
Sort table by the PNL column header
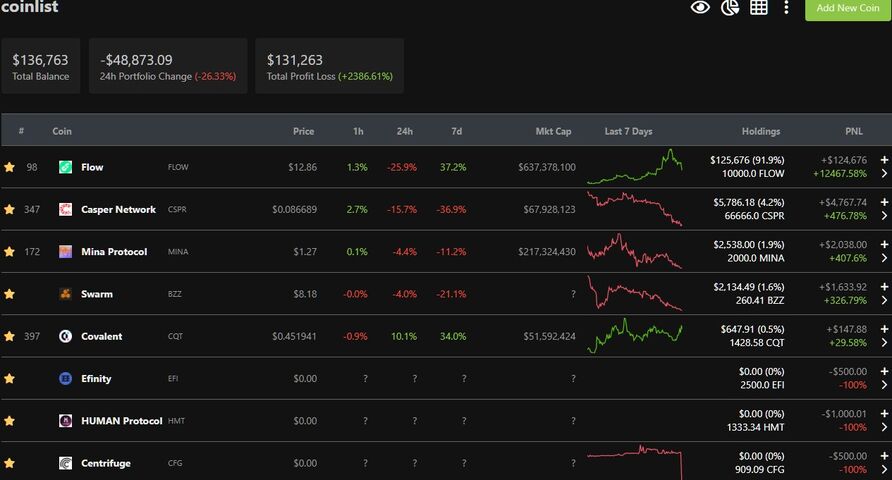coord(853,131)
